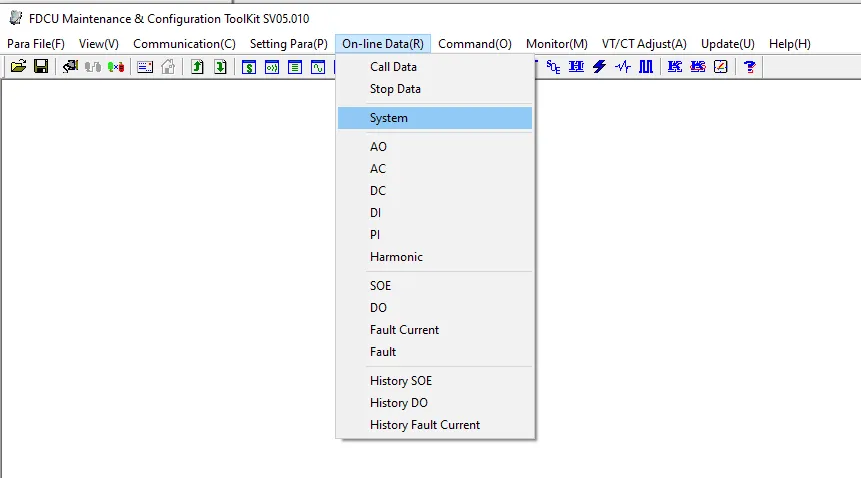Click the computer connection toolbar icon
This screenshot has width=861, height=478.
[x=70, y=67]
